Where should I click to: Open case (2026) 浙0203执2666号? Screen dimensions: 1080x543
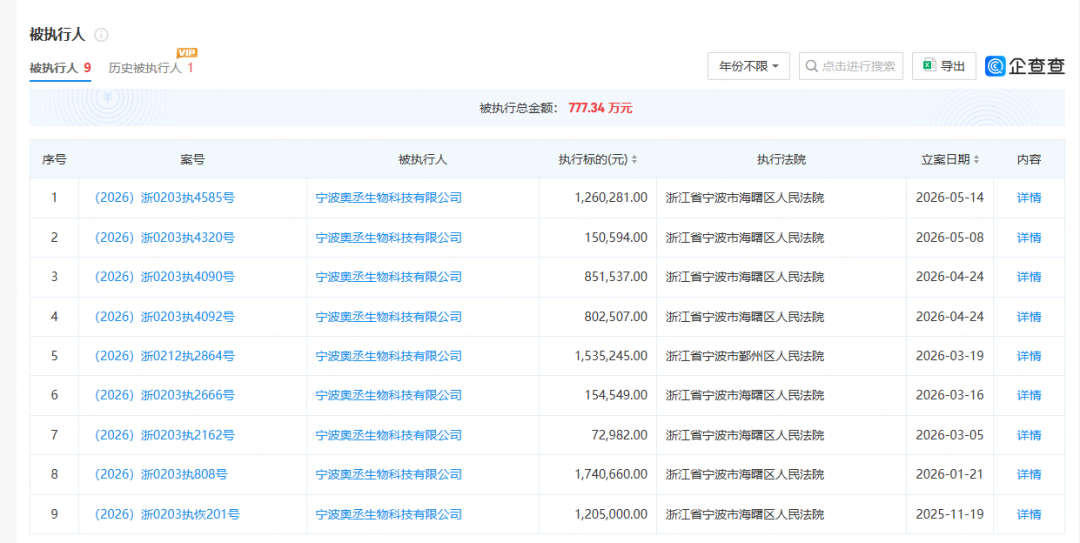pyautogui.click(x=165, y=396)
